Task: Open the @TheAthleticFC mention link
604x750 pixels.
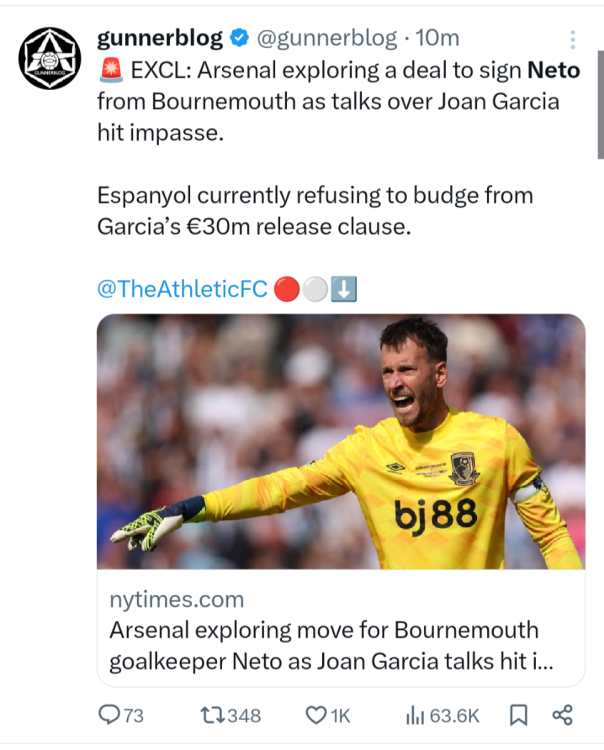Action: tap(182, 289)
